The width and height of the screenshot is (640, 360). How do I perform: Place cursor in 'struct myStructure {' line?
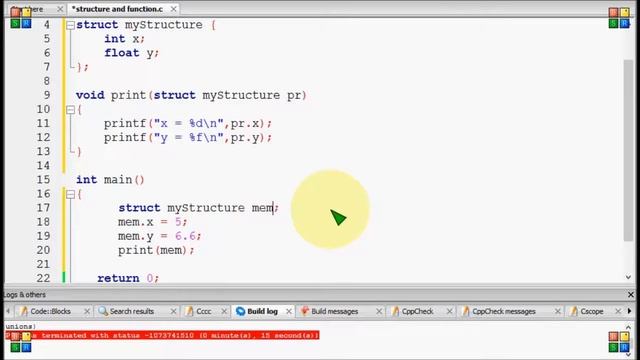click(146, 25)
